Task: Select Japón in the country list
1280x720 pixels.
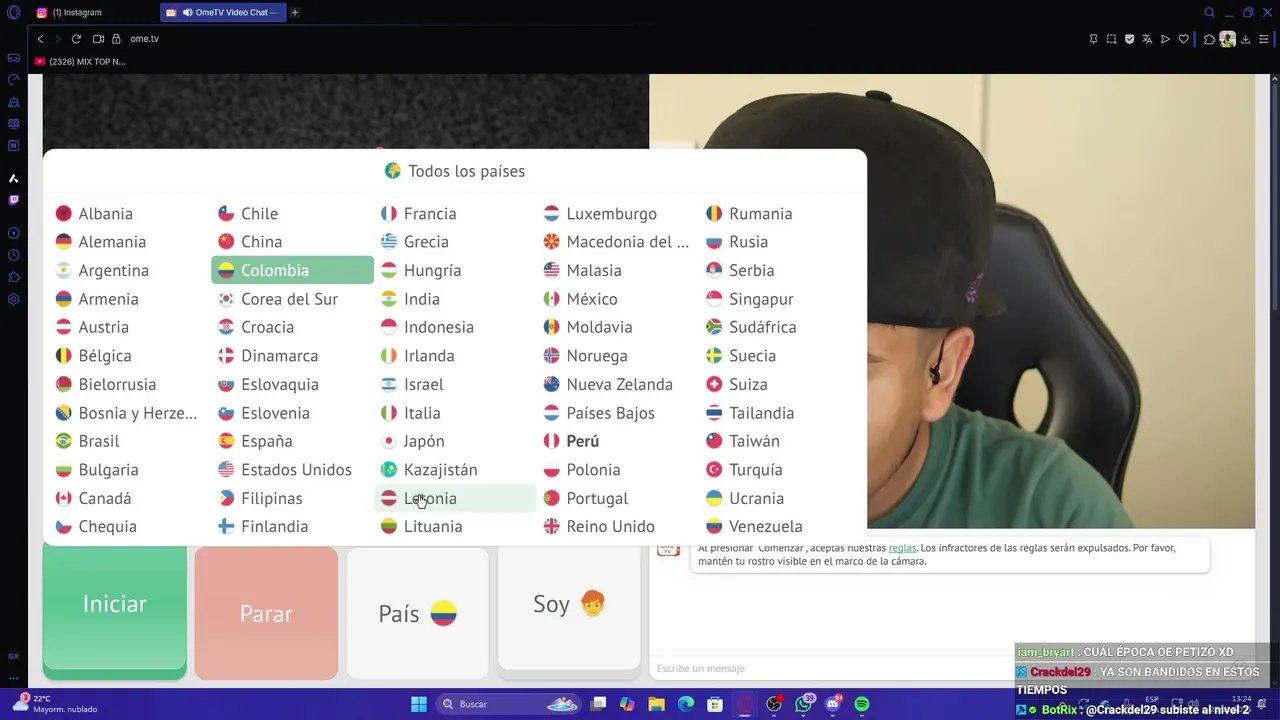Action: point(455,441)
